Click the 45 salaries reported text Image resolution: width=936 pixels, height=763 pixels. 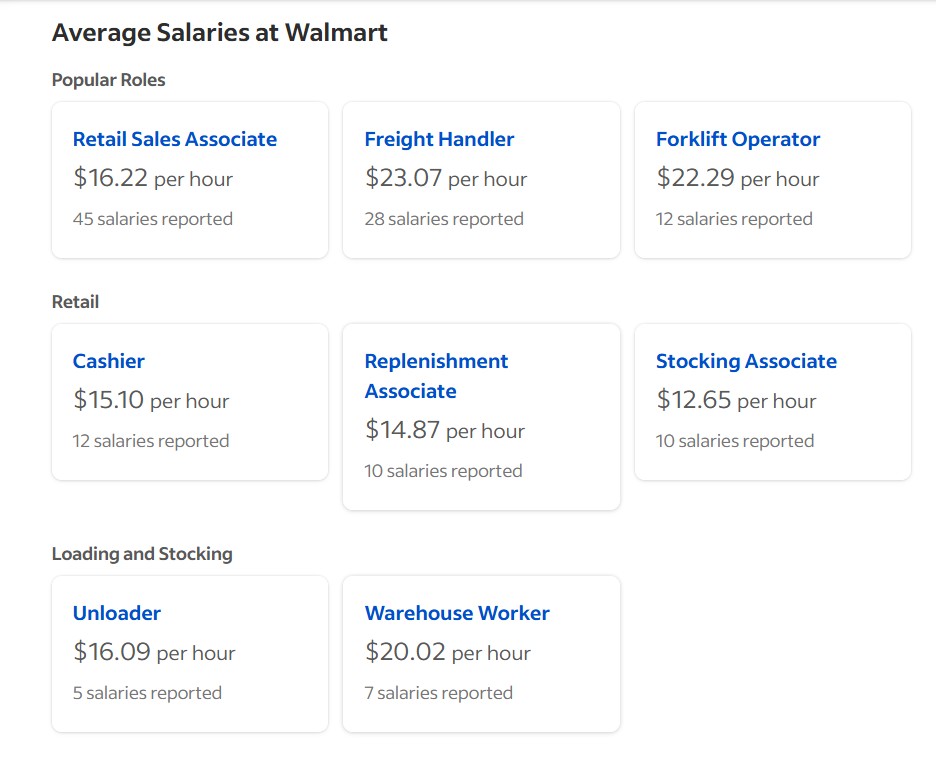tap(153, 219)
